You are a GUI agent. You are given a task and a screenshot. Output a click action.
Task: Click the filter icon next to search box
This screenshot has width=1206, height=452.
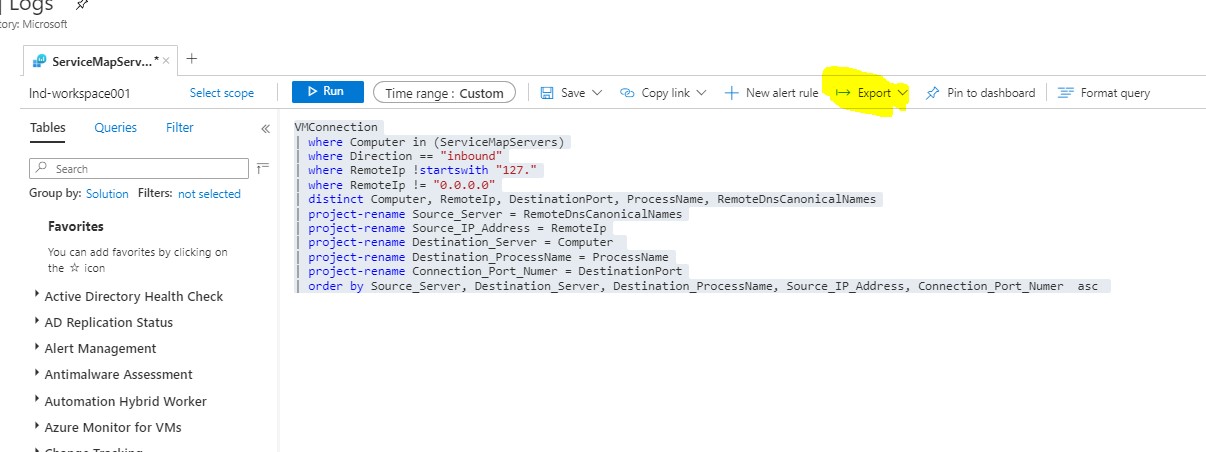[263, 168]
